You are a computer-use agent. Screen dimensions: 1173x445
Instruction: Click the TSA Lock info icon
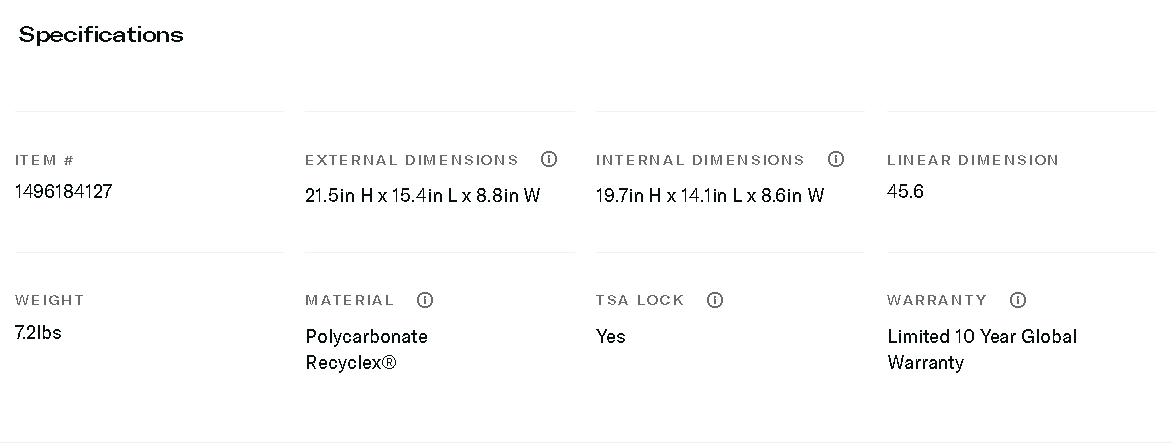[x=715, y=300]
